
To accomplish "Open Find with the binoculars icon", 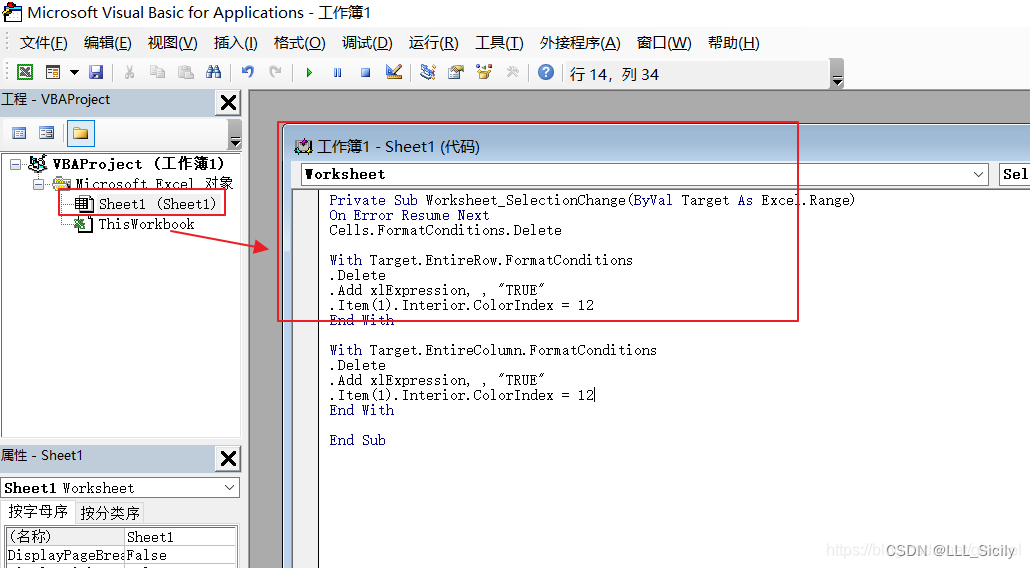I will tap(213, 72).
